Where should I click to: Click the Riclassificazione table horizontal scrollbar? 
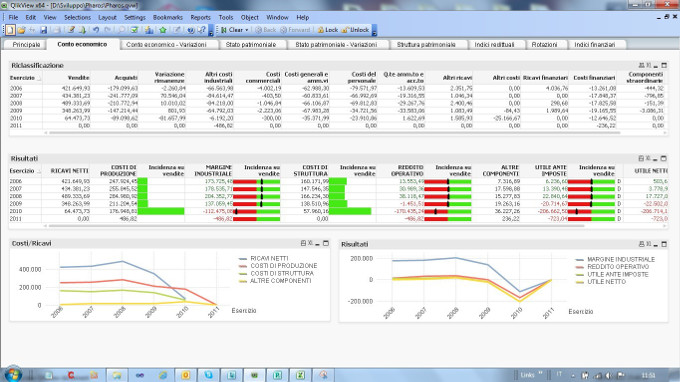click(x=335, y=133)
